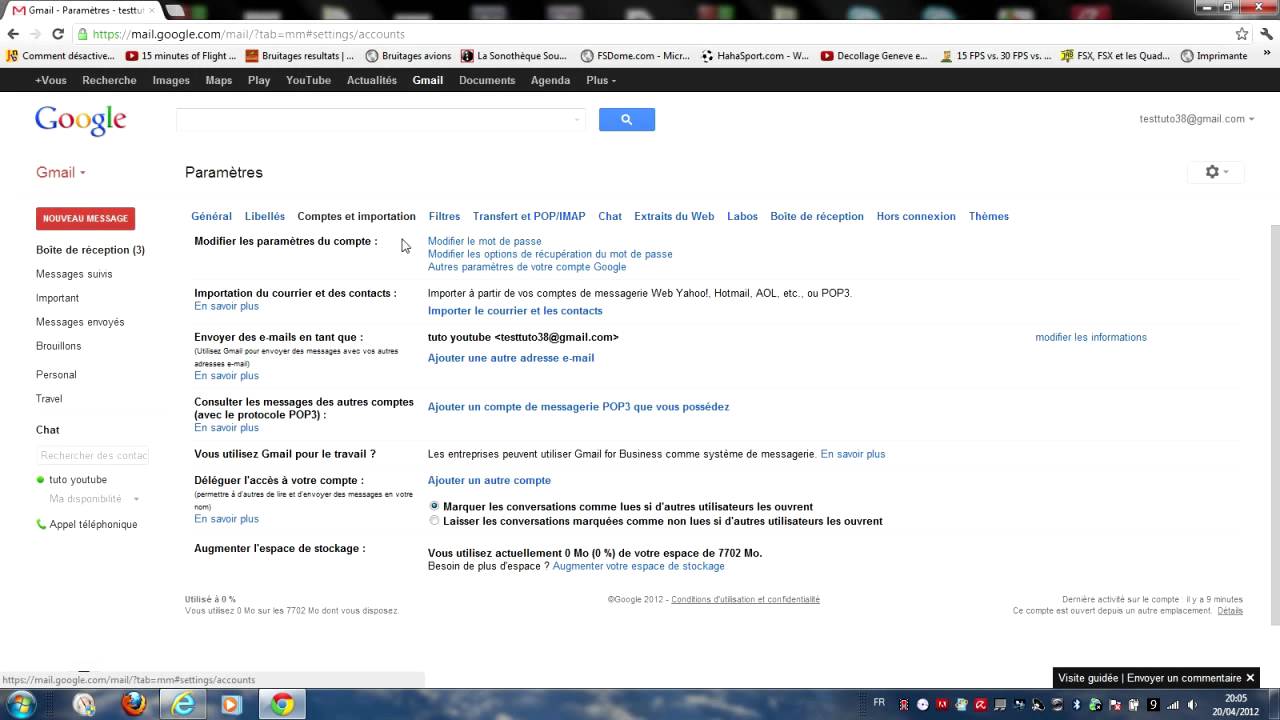1280x720 pixels.
Task: Open the 'FSDome.com' bookmark
Action: click(x=637, y=56)
